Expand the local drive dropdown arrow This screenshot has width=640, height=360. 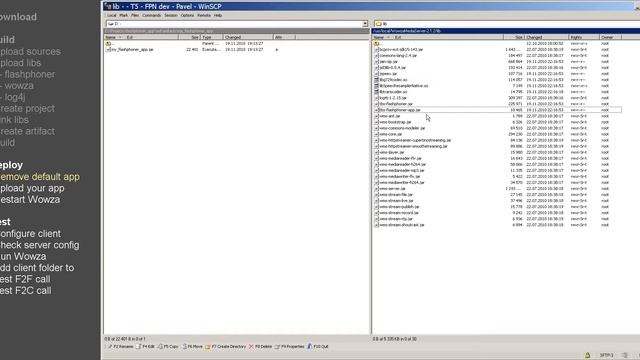click(x=365, y=24)
